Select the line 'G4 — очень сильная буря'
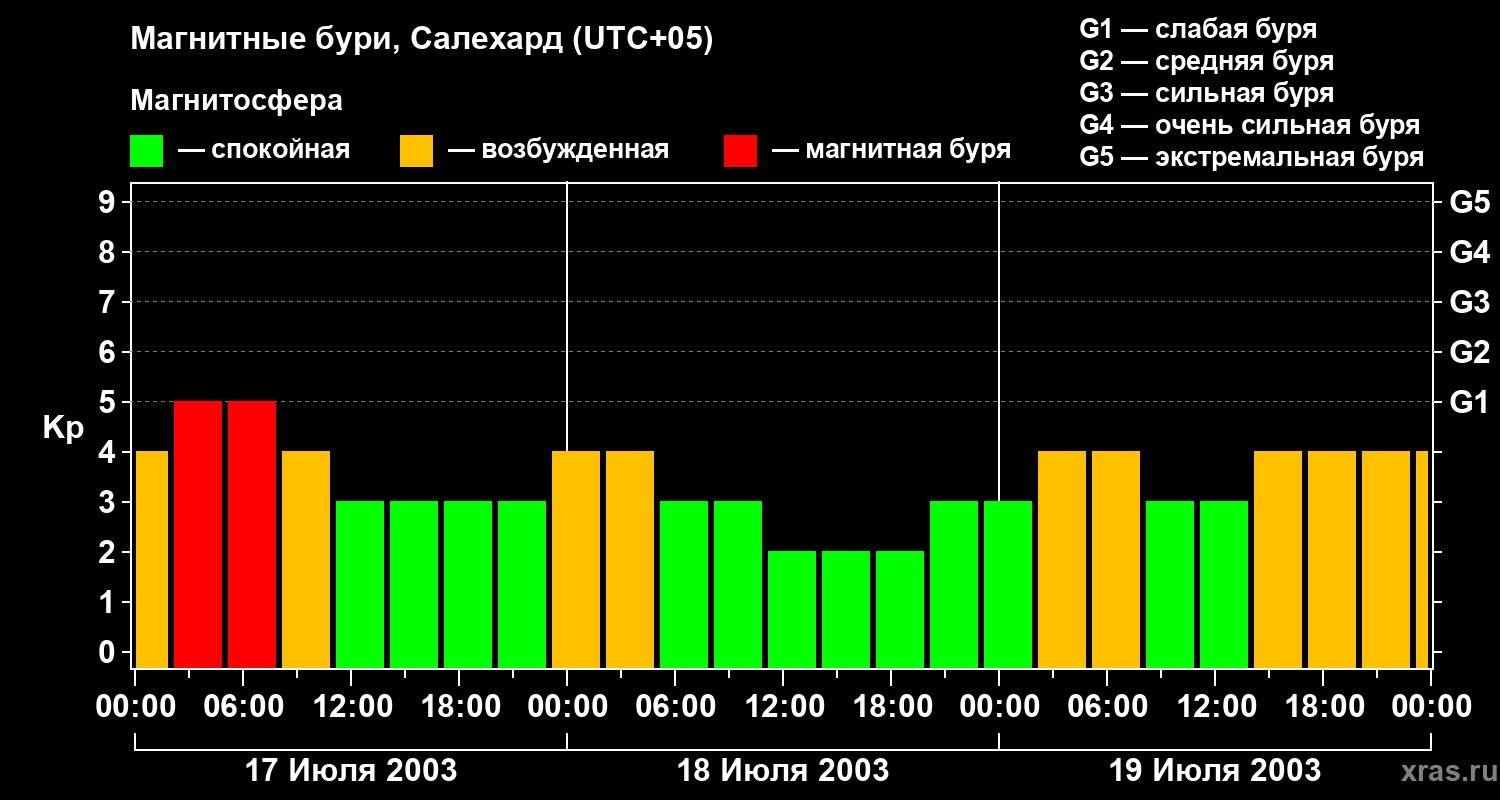1500x800 pixels. click(1249, 125)
